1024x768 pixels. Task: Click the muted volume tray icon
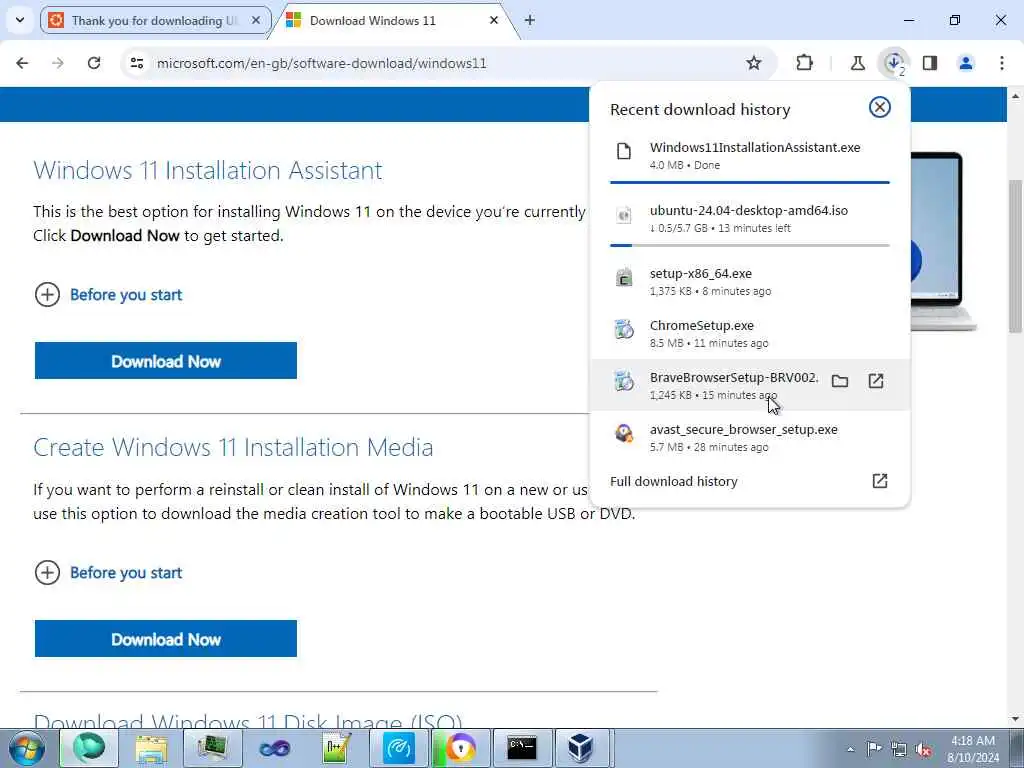tap(923, 749)
